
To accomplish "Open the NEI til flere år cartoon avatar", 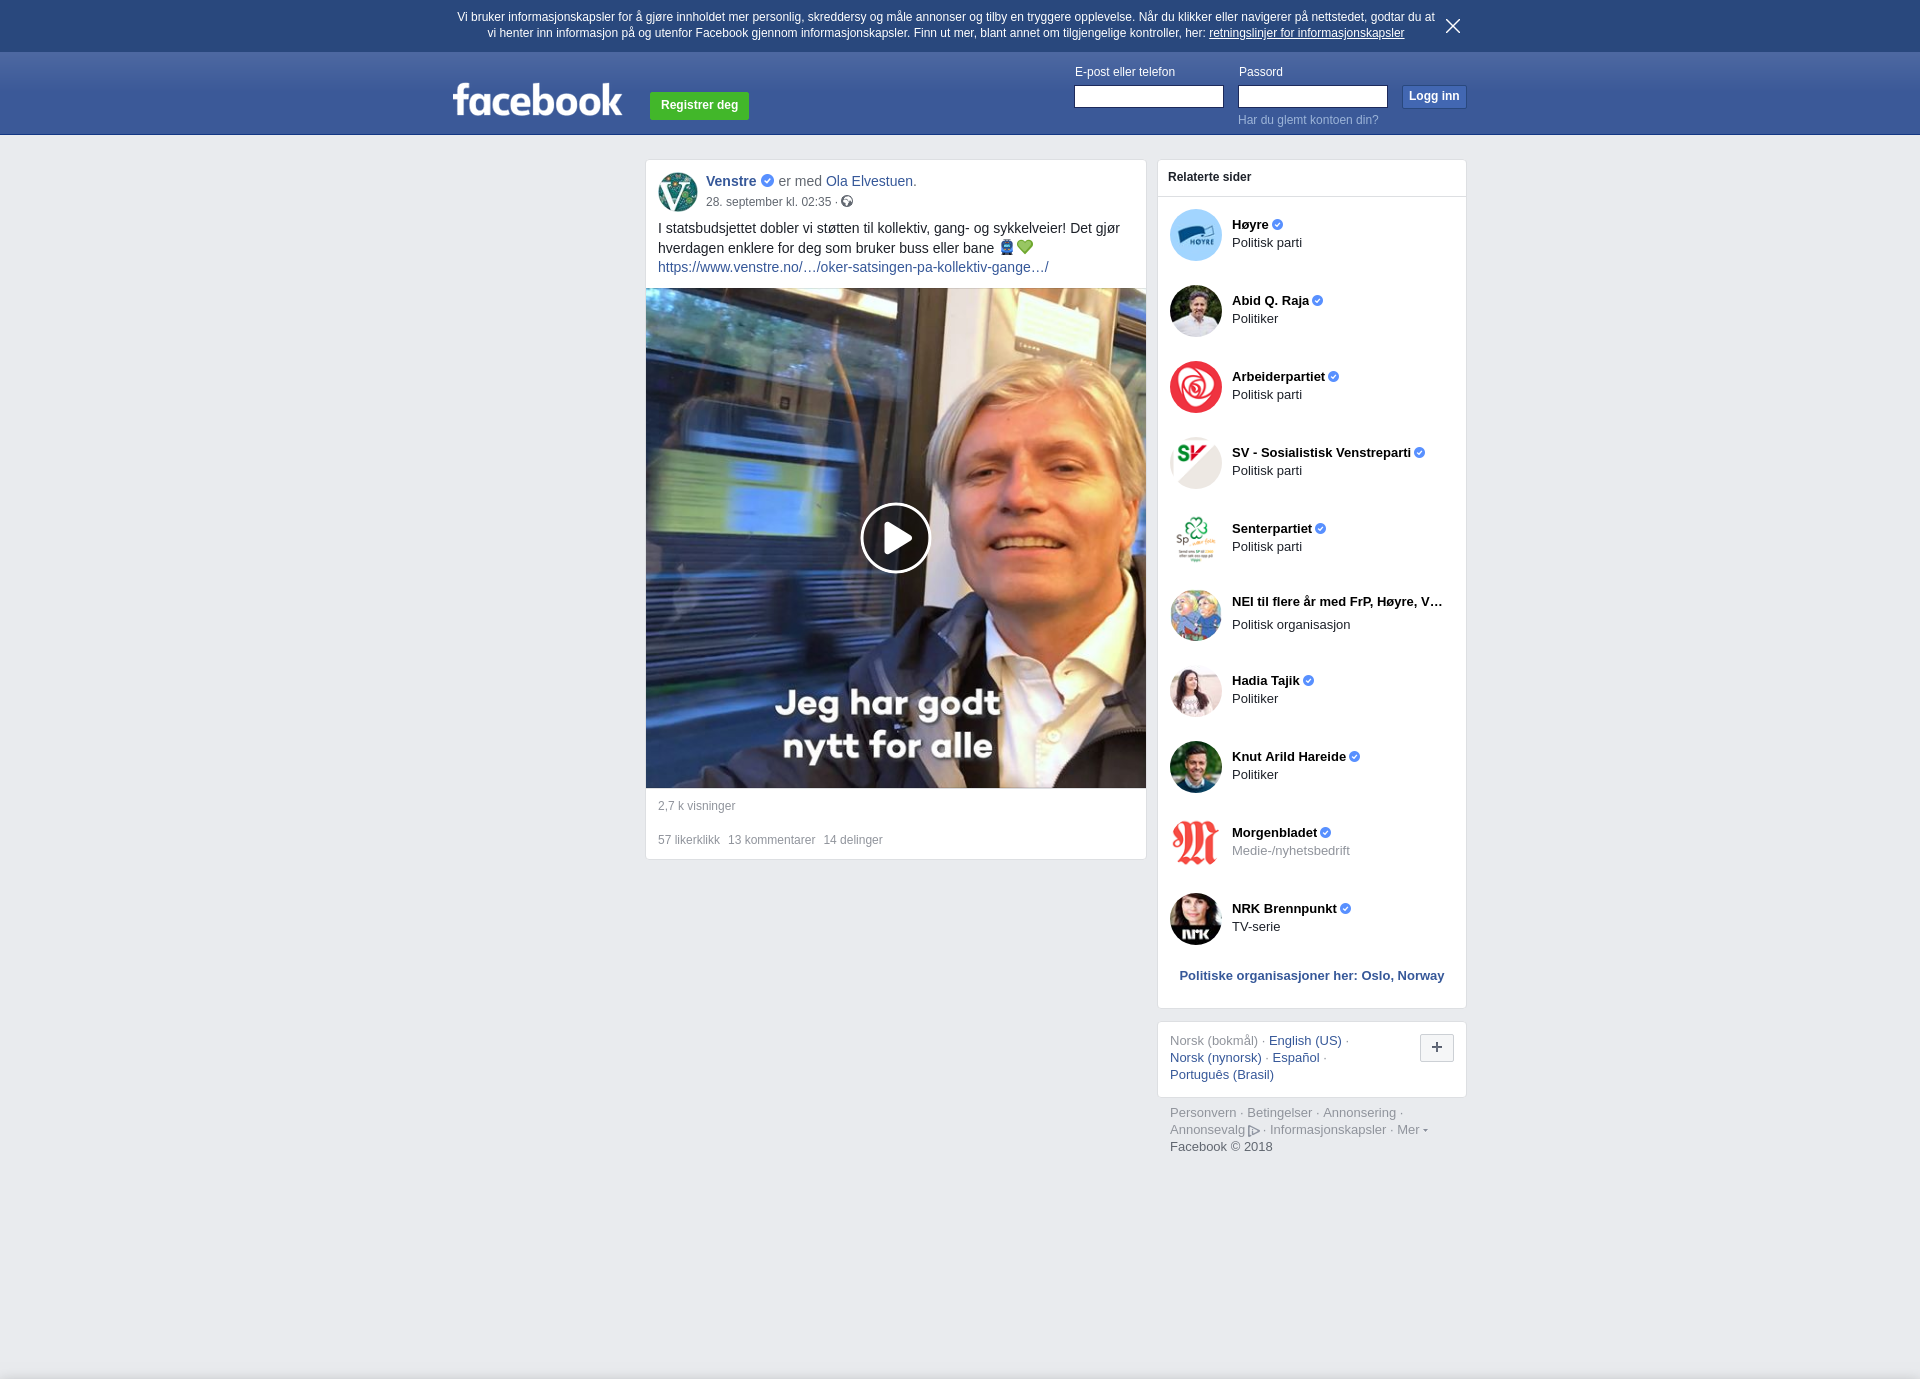I will (1196, 615).
